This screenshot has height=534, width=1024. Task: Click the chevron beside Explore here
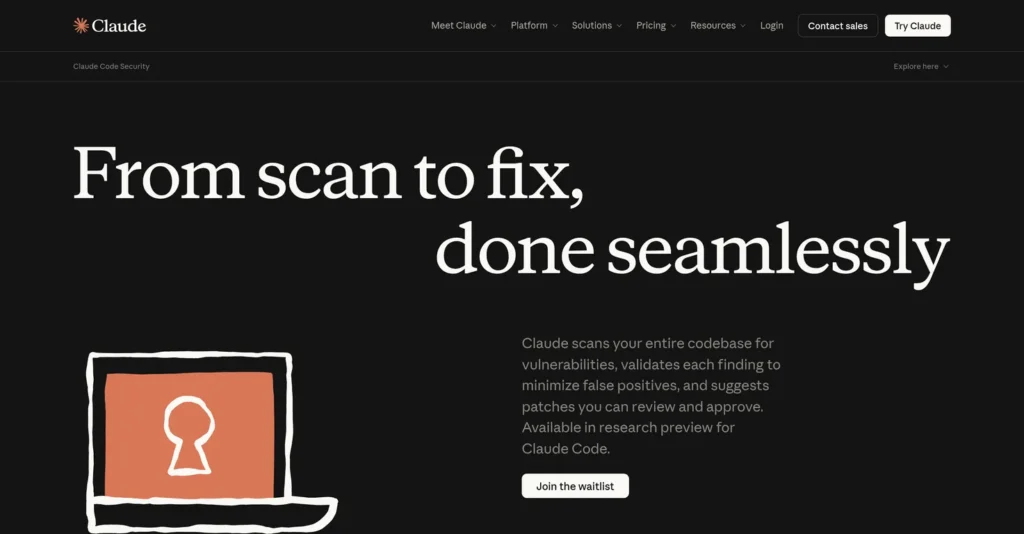coord(946,67)
